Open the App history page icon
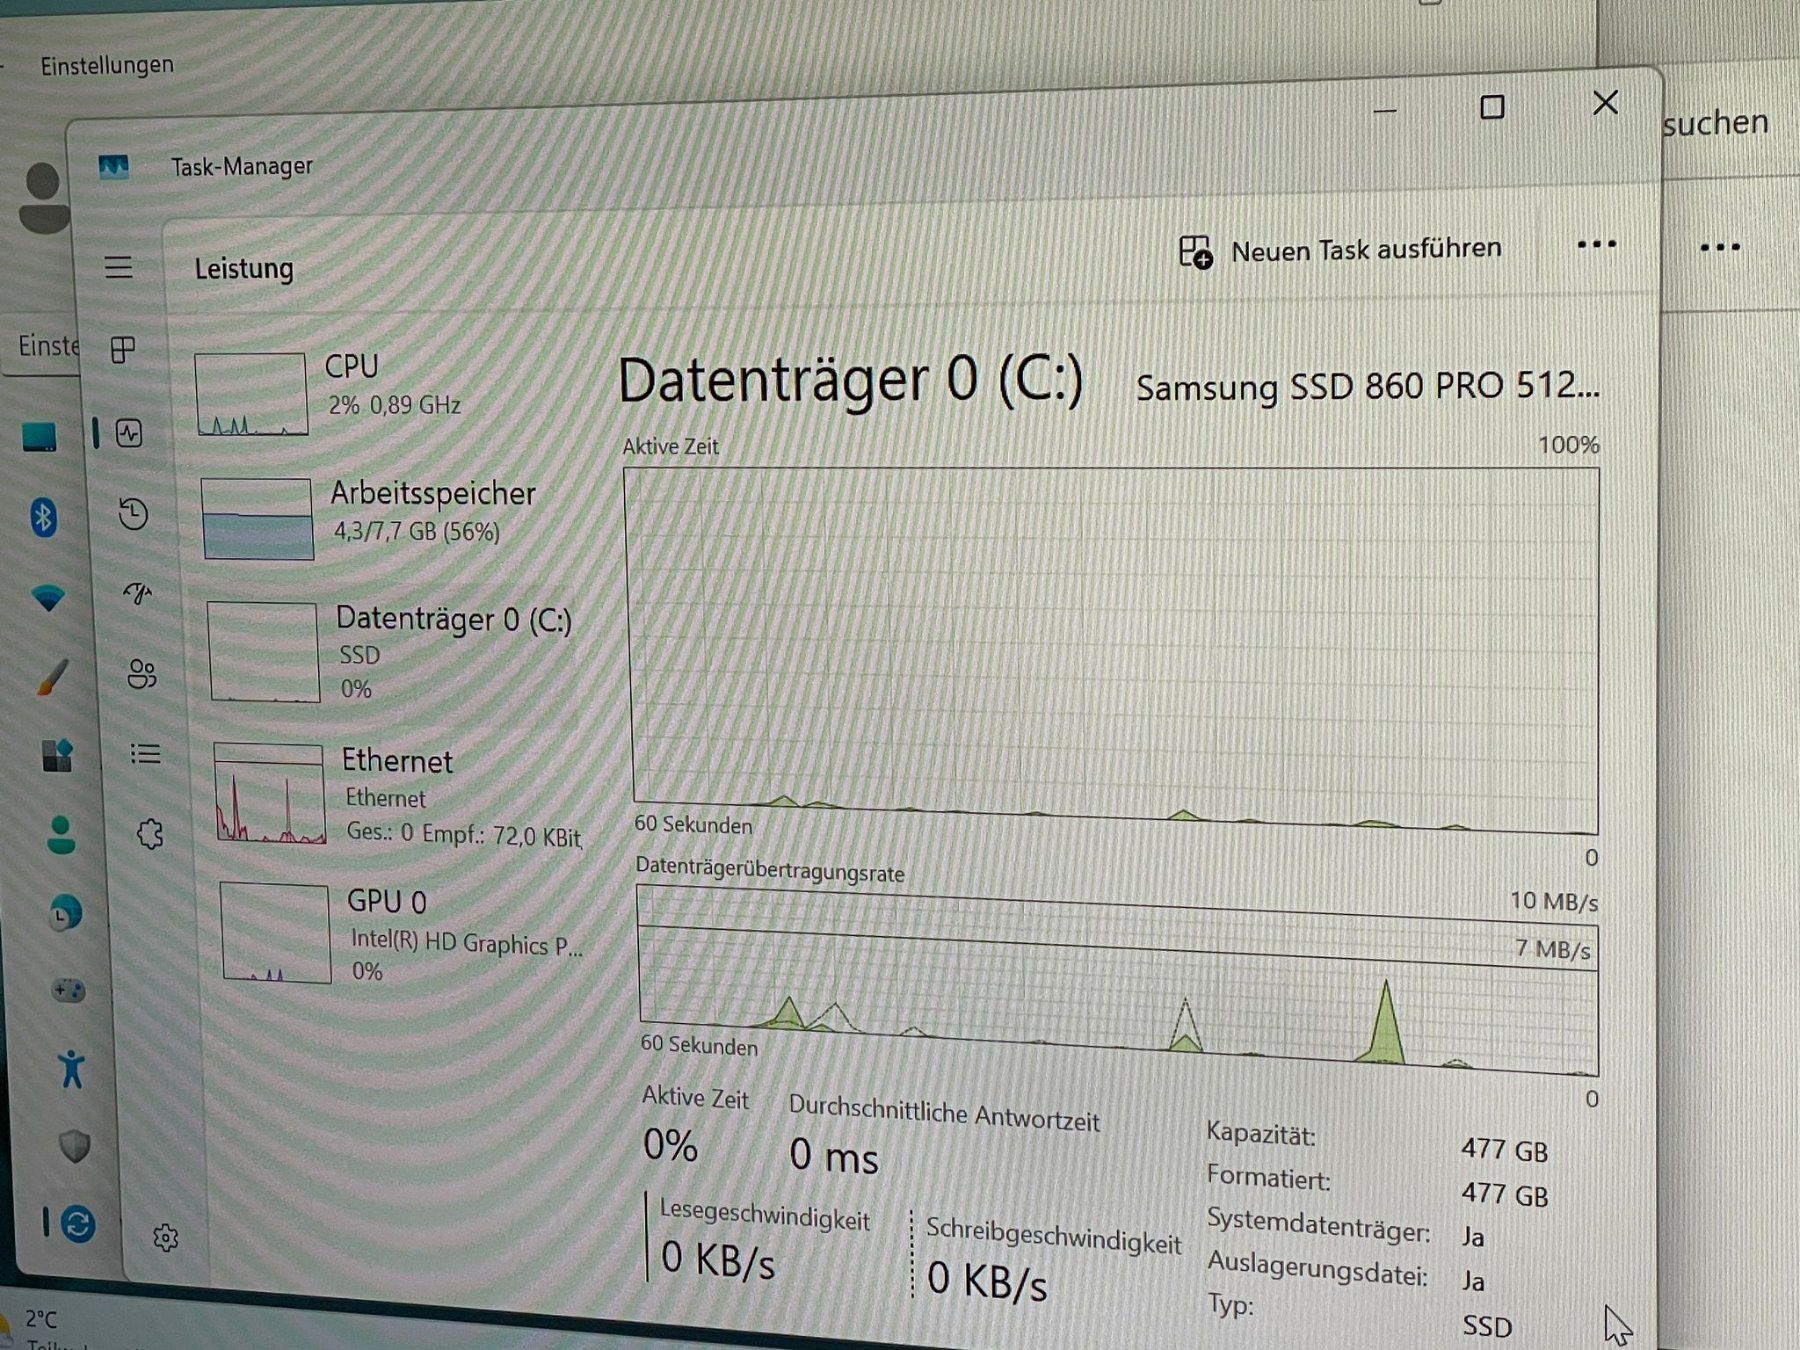The image size is (1800, 1350). [x=133, y=513]
